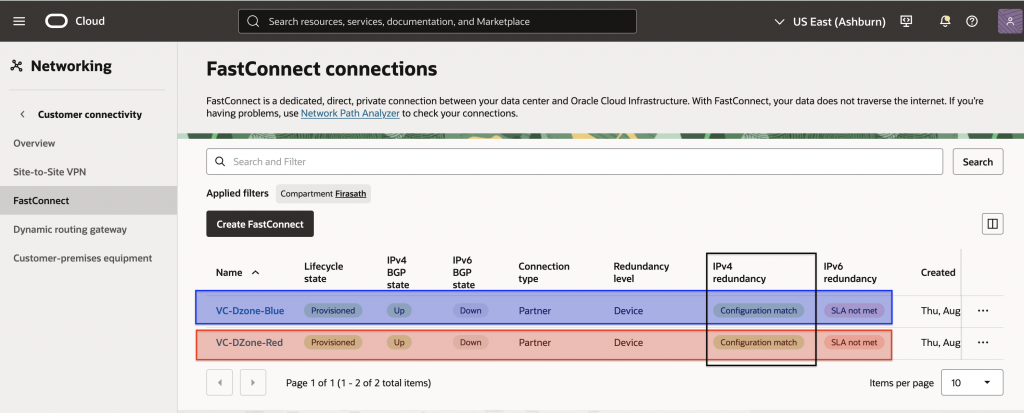Viewport: 1024px width, 413px height.
Task: Click the search magnifier in the top bar
Action: [x=253, y=22]
